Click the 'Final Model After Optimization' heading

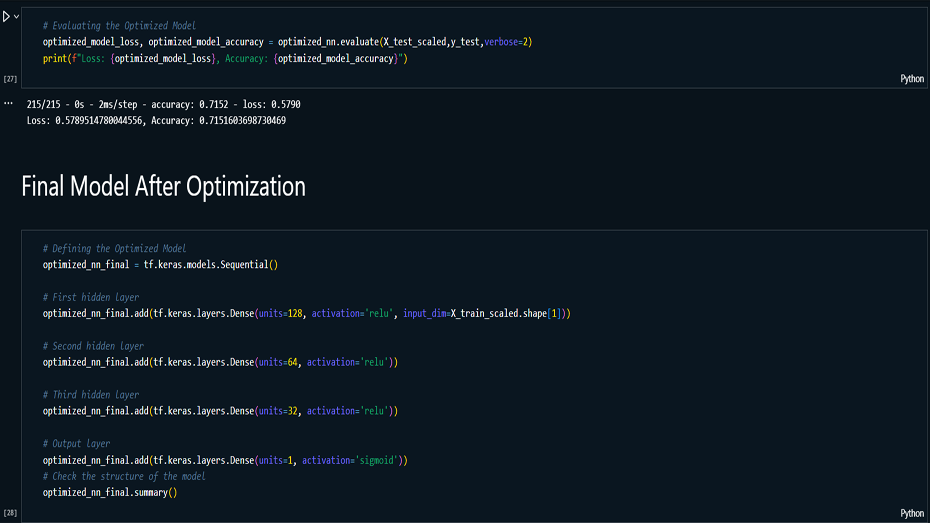pyautogui.click(x=163, y=187)
